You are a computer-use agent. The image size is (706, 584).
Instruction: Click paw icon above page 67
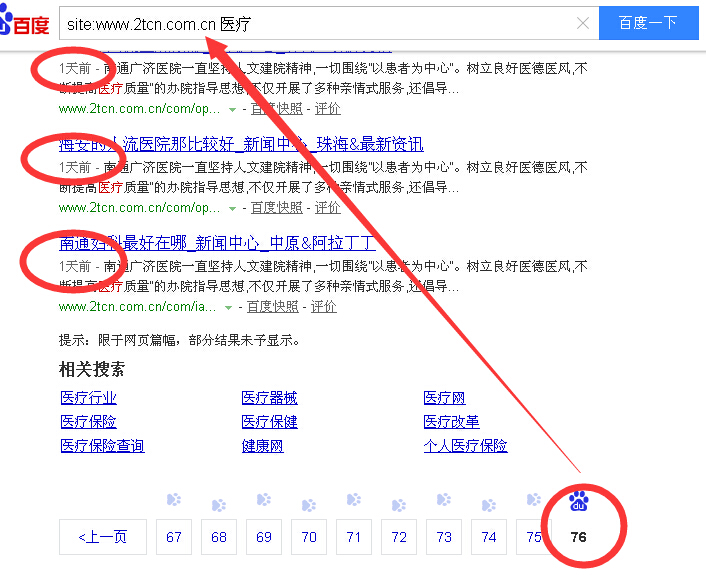point(174,499)
